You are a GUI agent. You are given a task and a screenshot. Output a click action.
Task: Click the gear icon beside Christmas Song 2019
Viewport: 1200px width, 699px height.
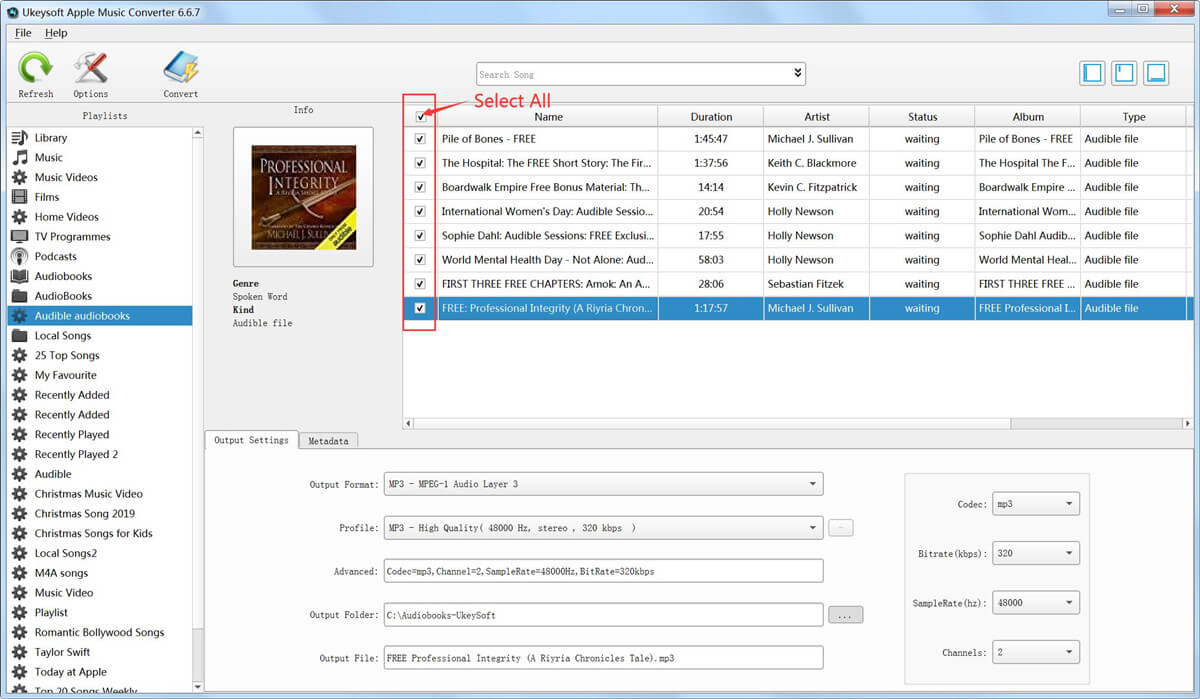pos(19,514)
